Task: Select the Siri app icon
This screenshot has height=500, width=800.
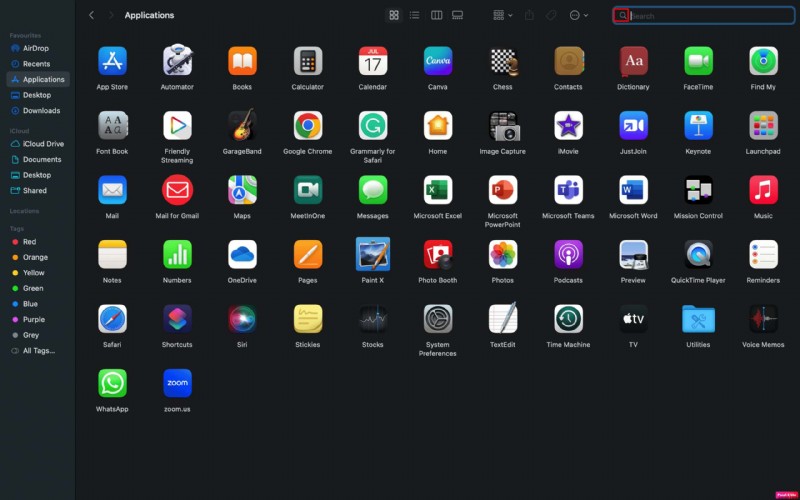Action: coord(242,319)
